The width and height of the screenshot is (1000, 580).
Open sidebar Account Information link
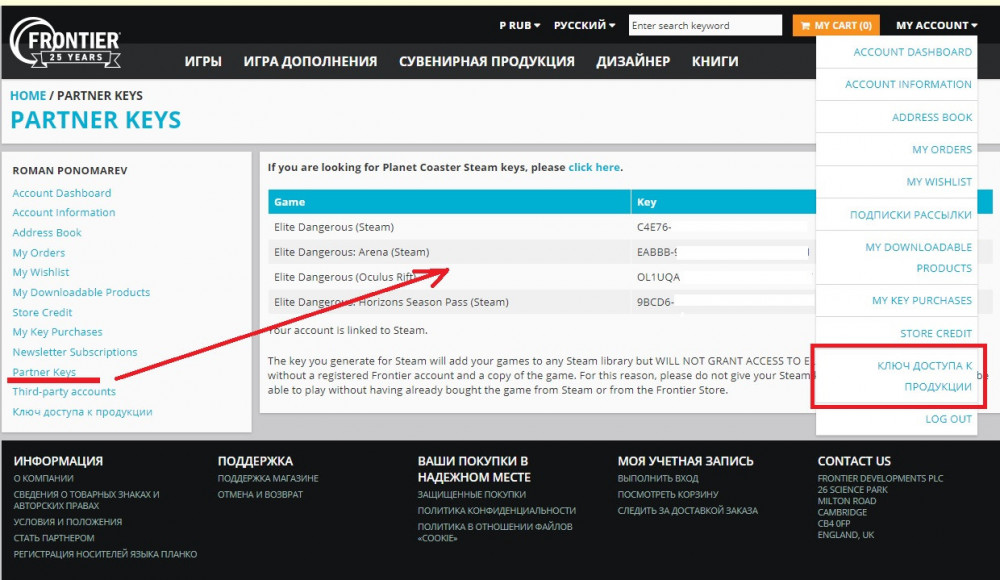point(64,212)
